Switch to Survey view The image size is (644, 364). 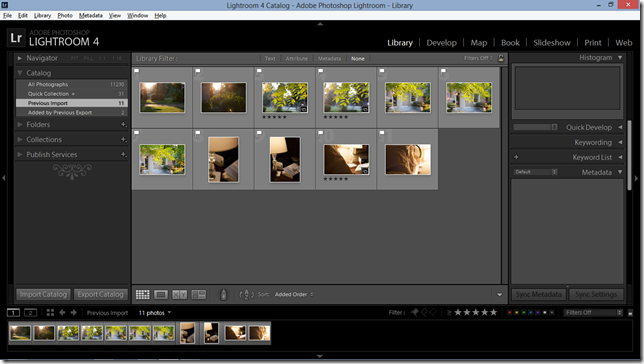click(x=198, y=295)
